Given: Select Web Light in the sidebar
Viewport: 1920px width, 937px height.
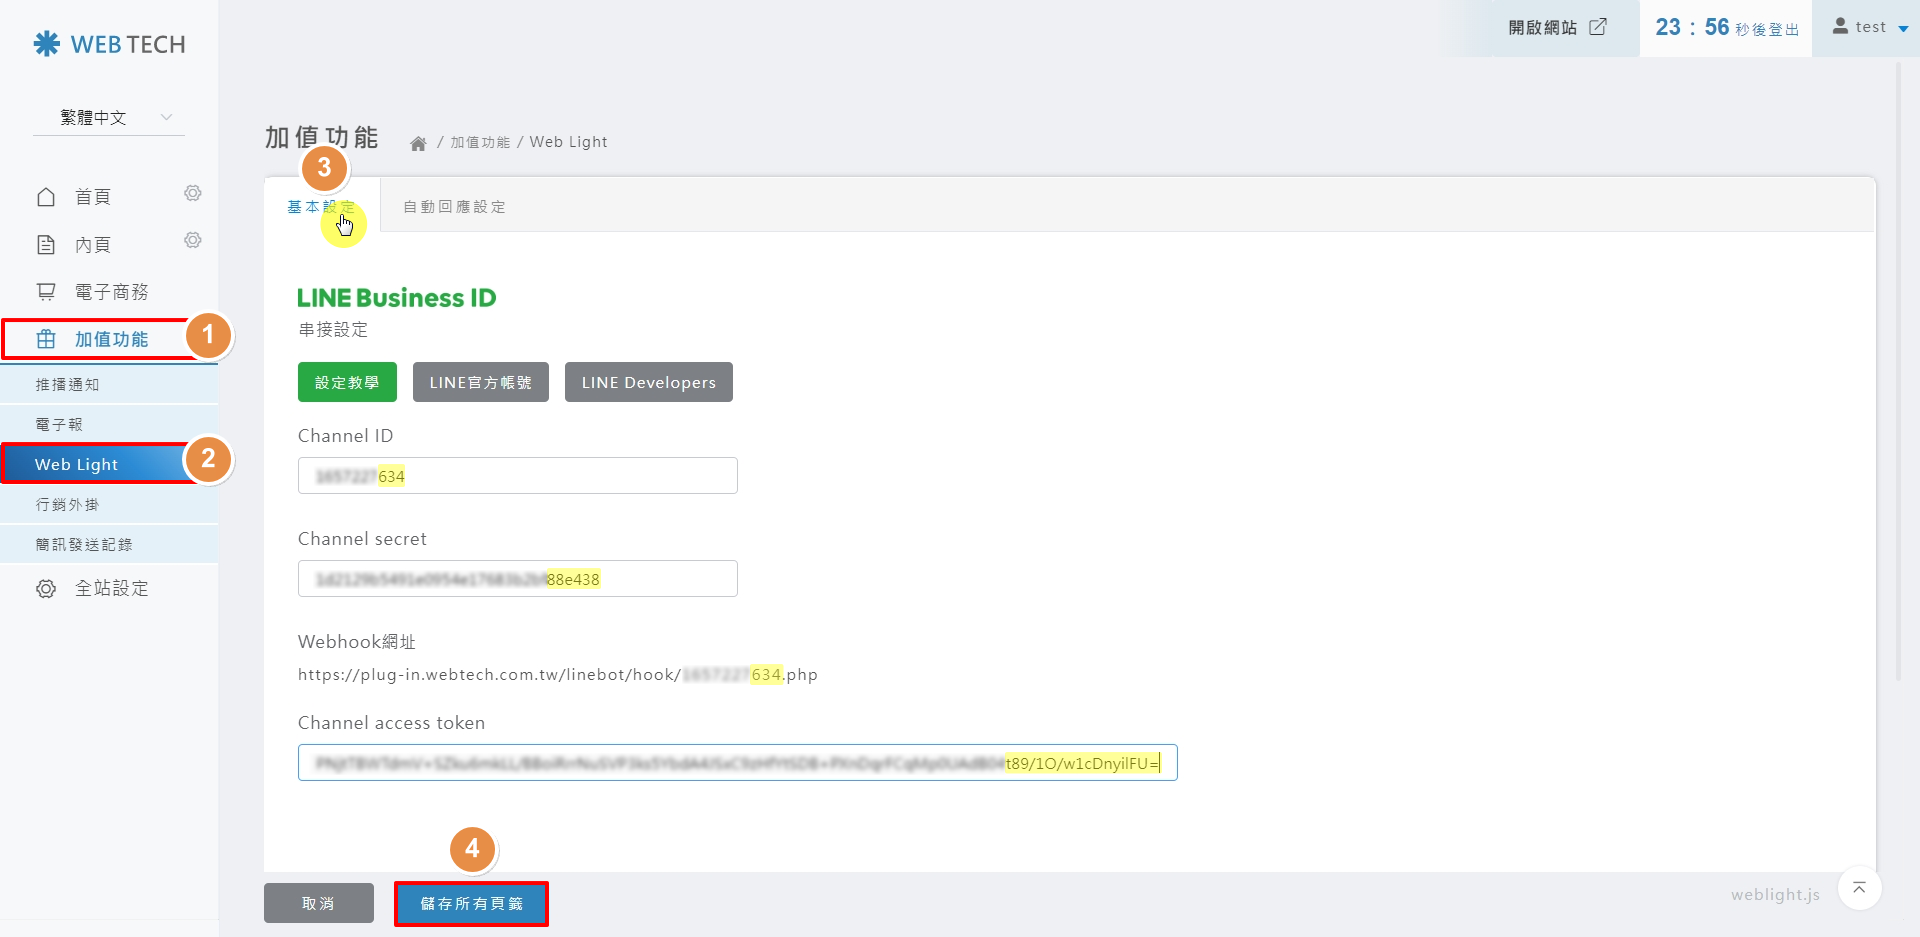Looking at the screenshot, I should click(95, 464).
